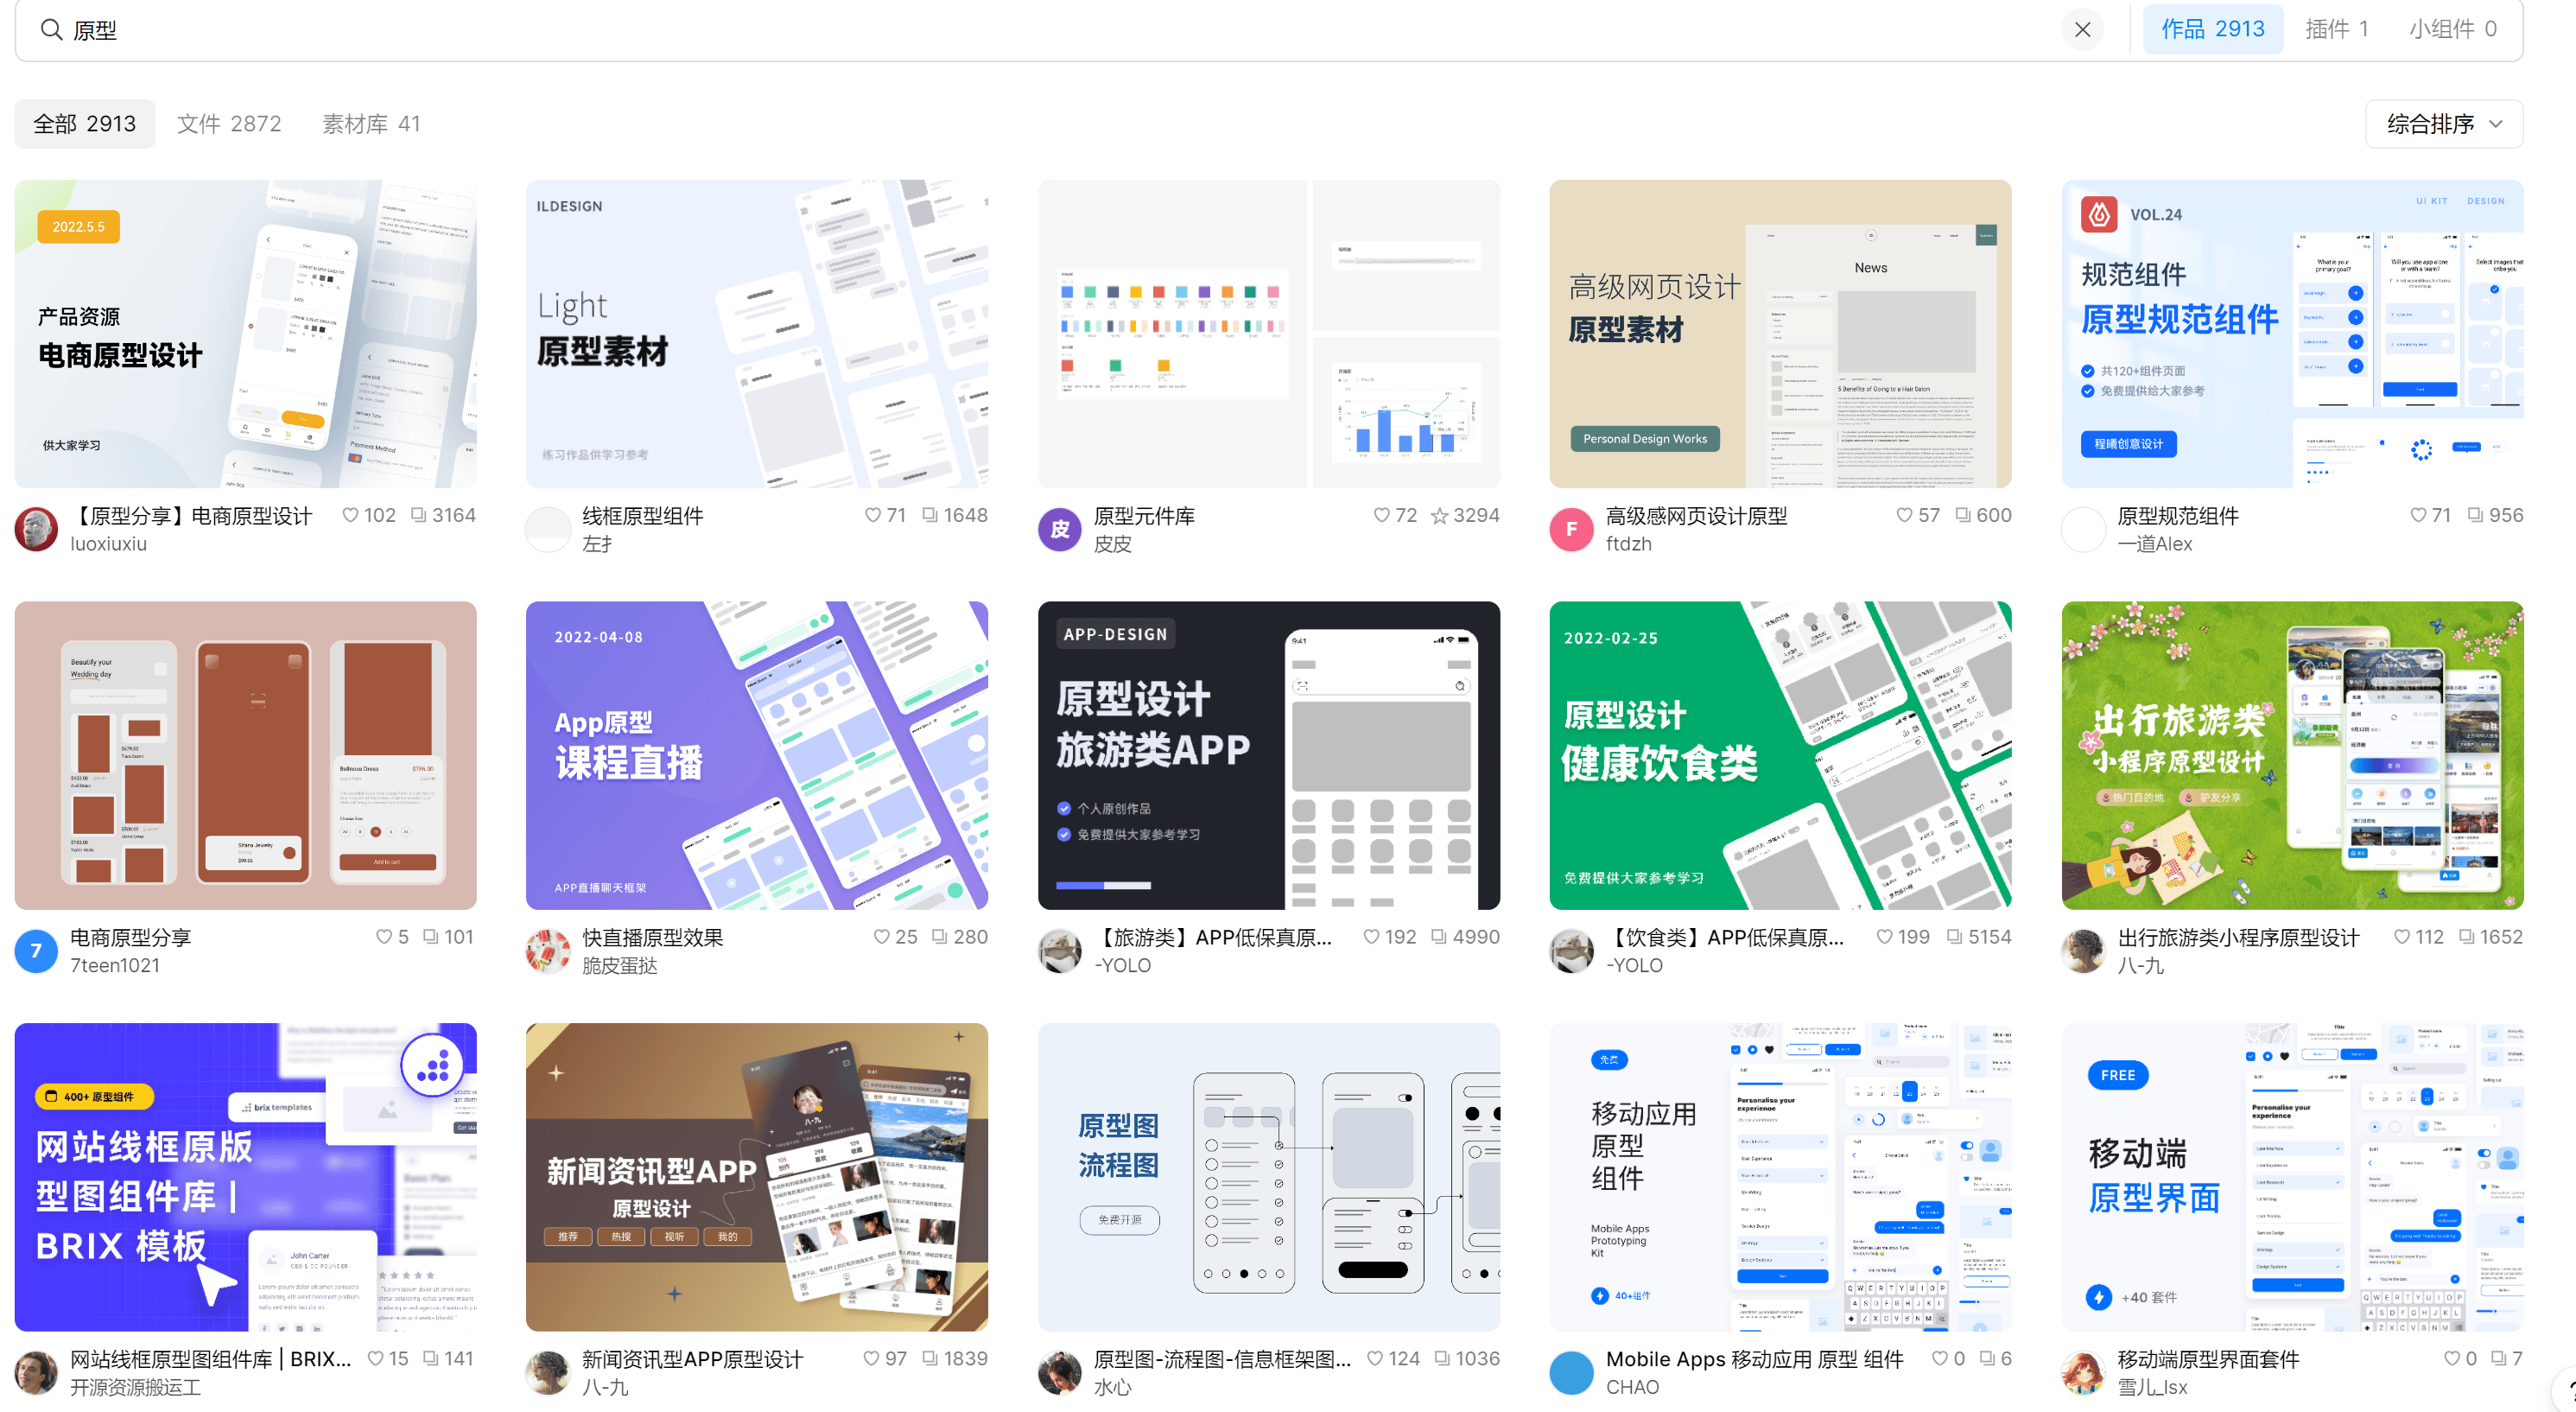Filter results by 文件 2872
2576x1412 pixels.
coord(229,123)
